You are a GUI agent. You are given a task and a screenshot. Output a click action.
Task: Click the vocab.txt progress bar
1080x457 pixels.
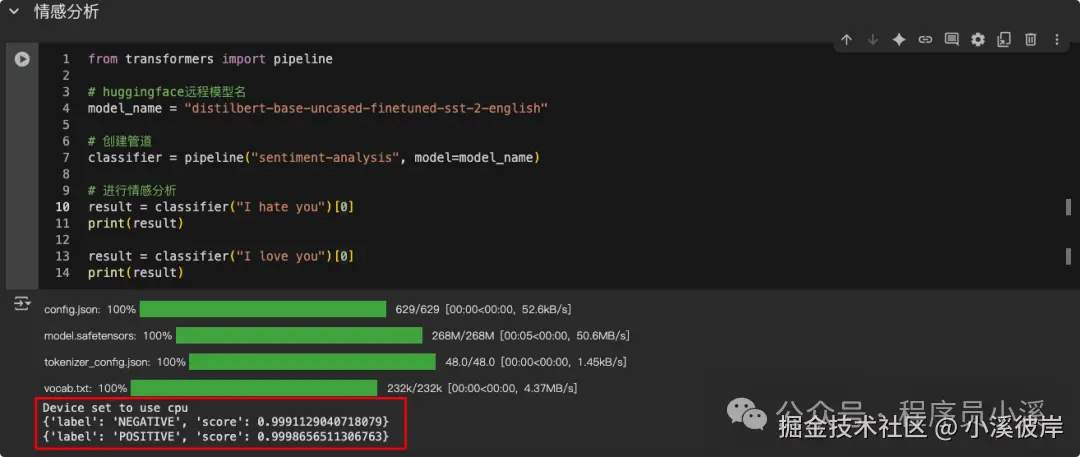(x=254, y=388)
